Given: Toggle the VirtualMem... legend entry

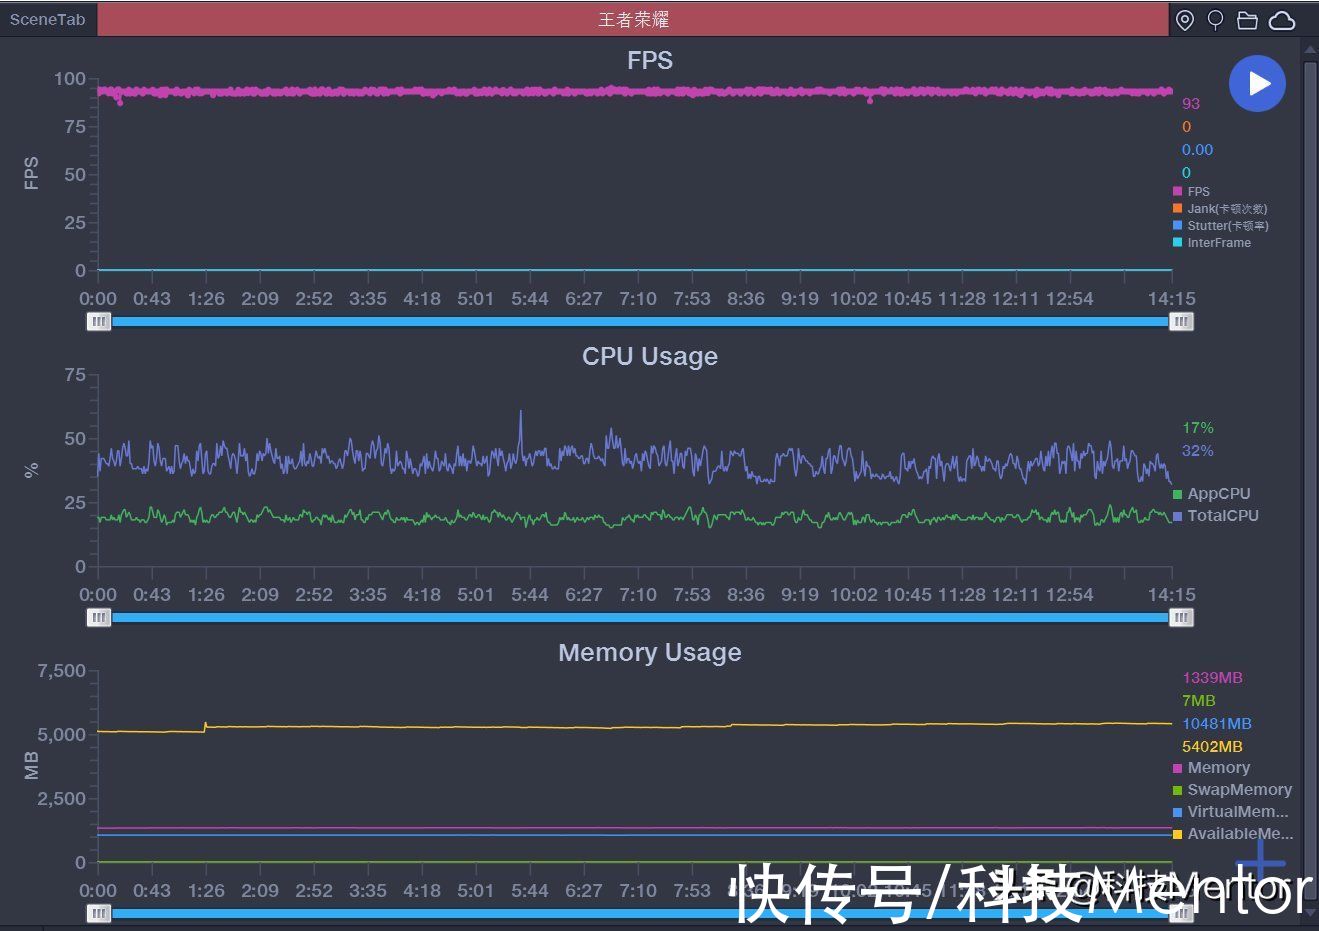Looking at the screenshot, I should (x=1231, y=811).
